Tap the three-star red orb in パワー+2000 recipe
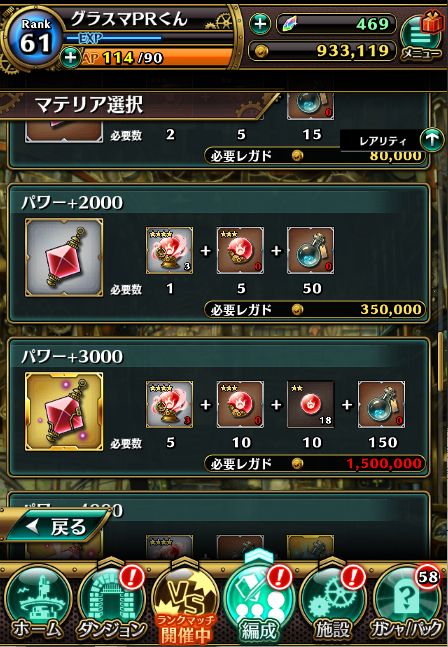 point(240,250)
